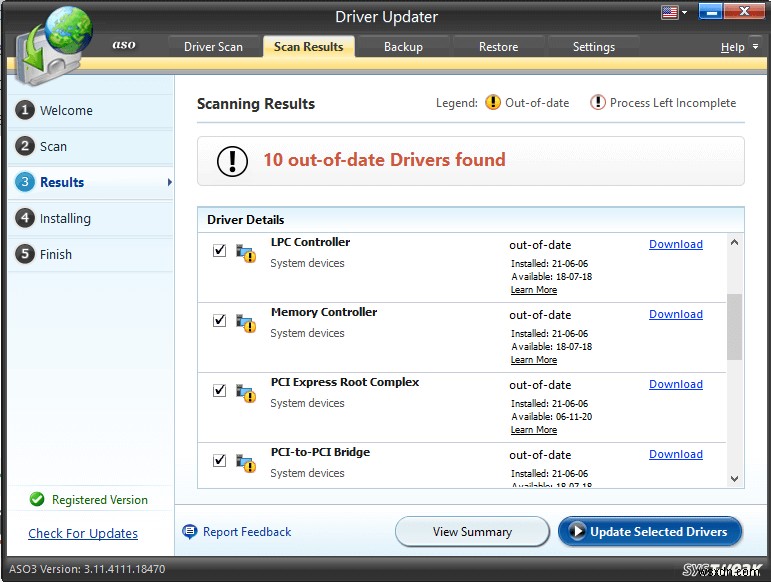The image size is (771, 582).
Task: Toggle the PCI Express Root Complex checkbox
Action: coord(220,391)
